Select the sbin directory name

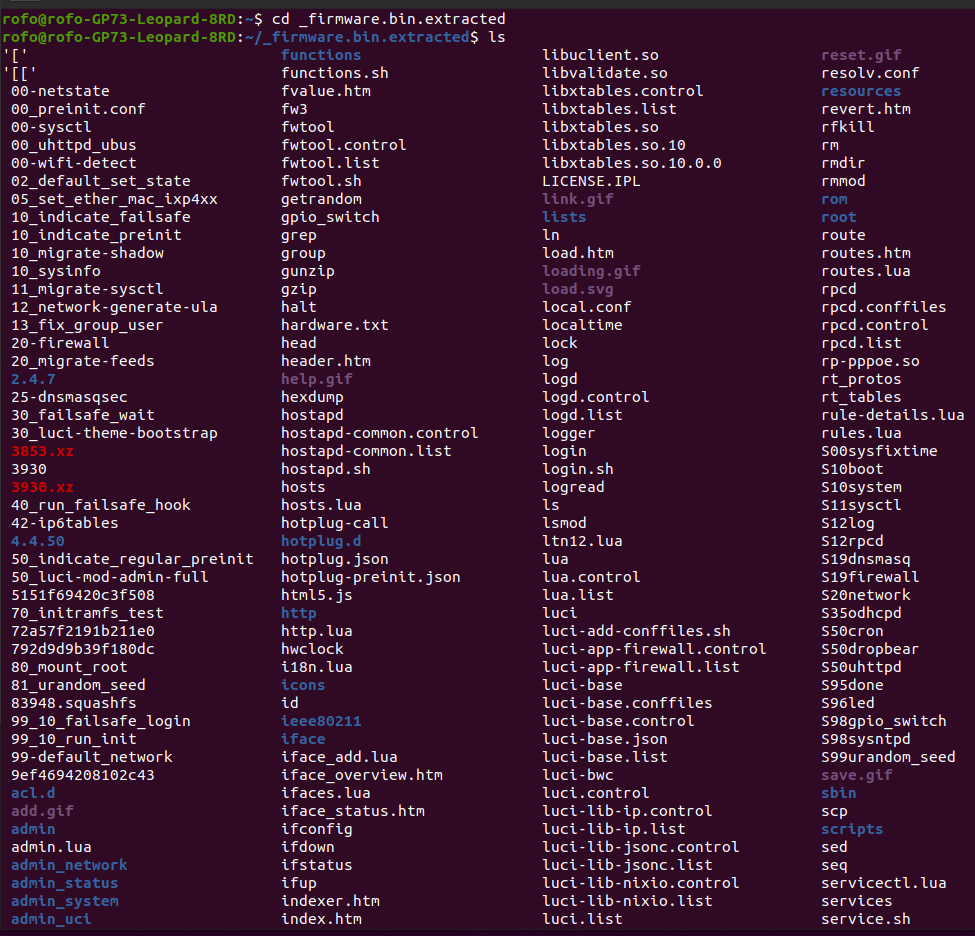click(839, 793)
